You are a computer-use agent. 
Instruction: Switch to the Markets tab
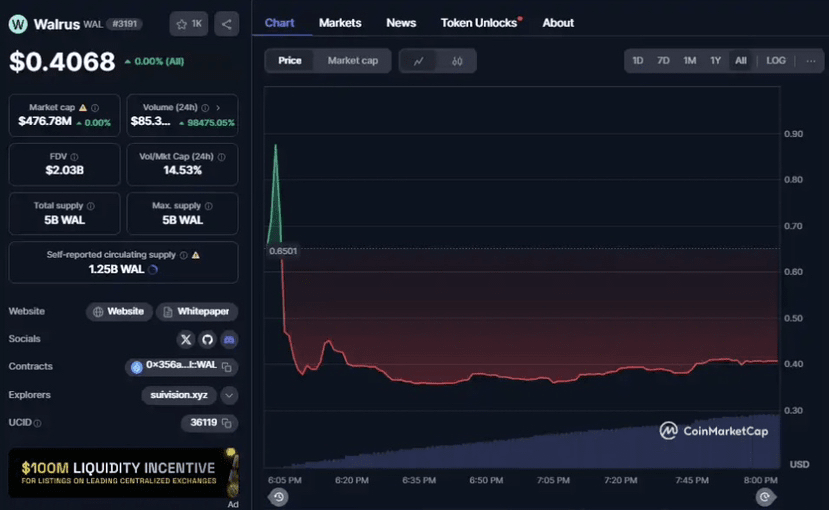point(340,22)
